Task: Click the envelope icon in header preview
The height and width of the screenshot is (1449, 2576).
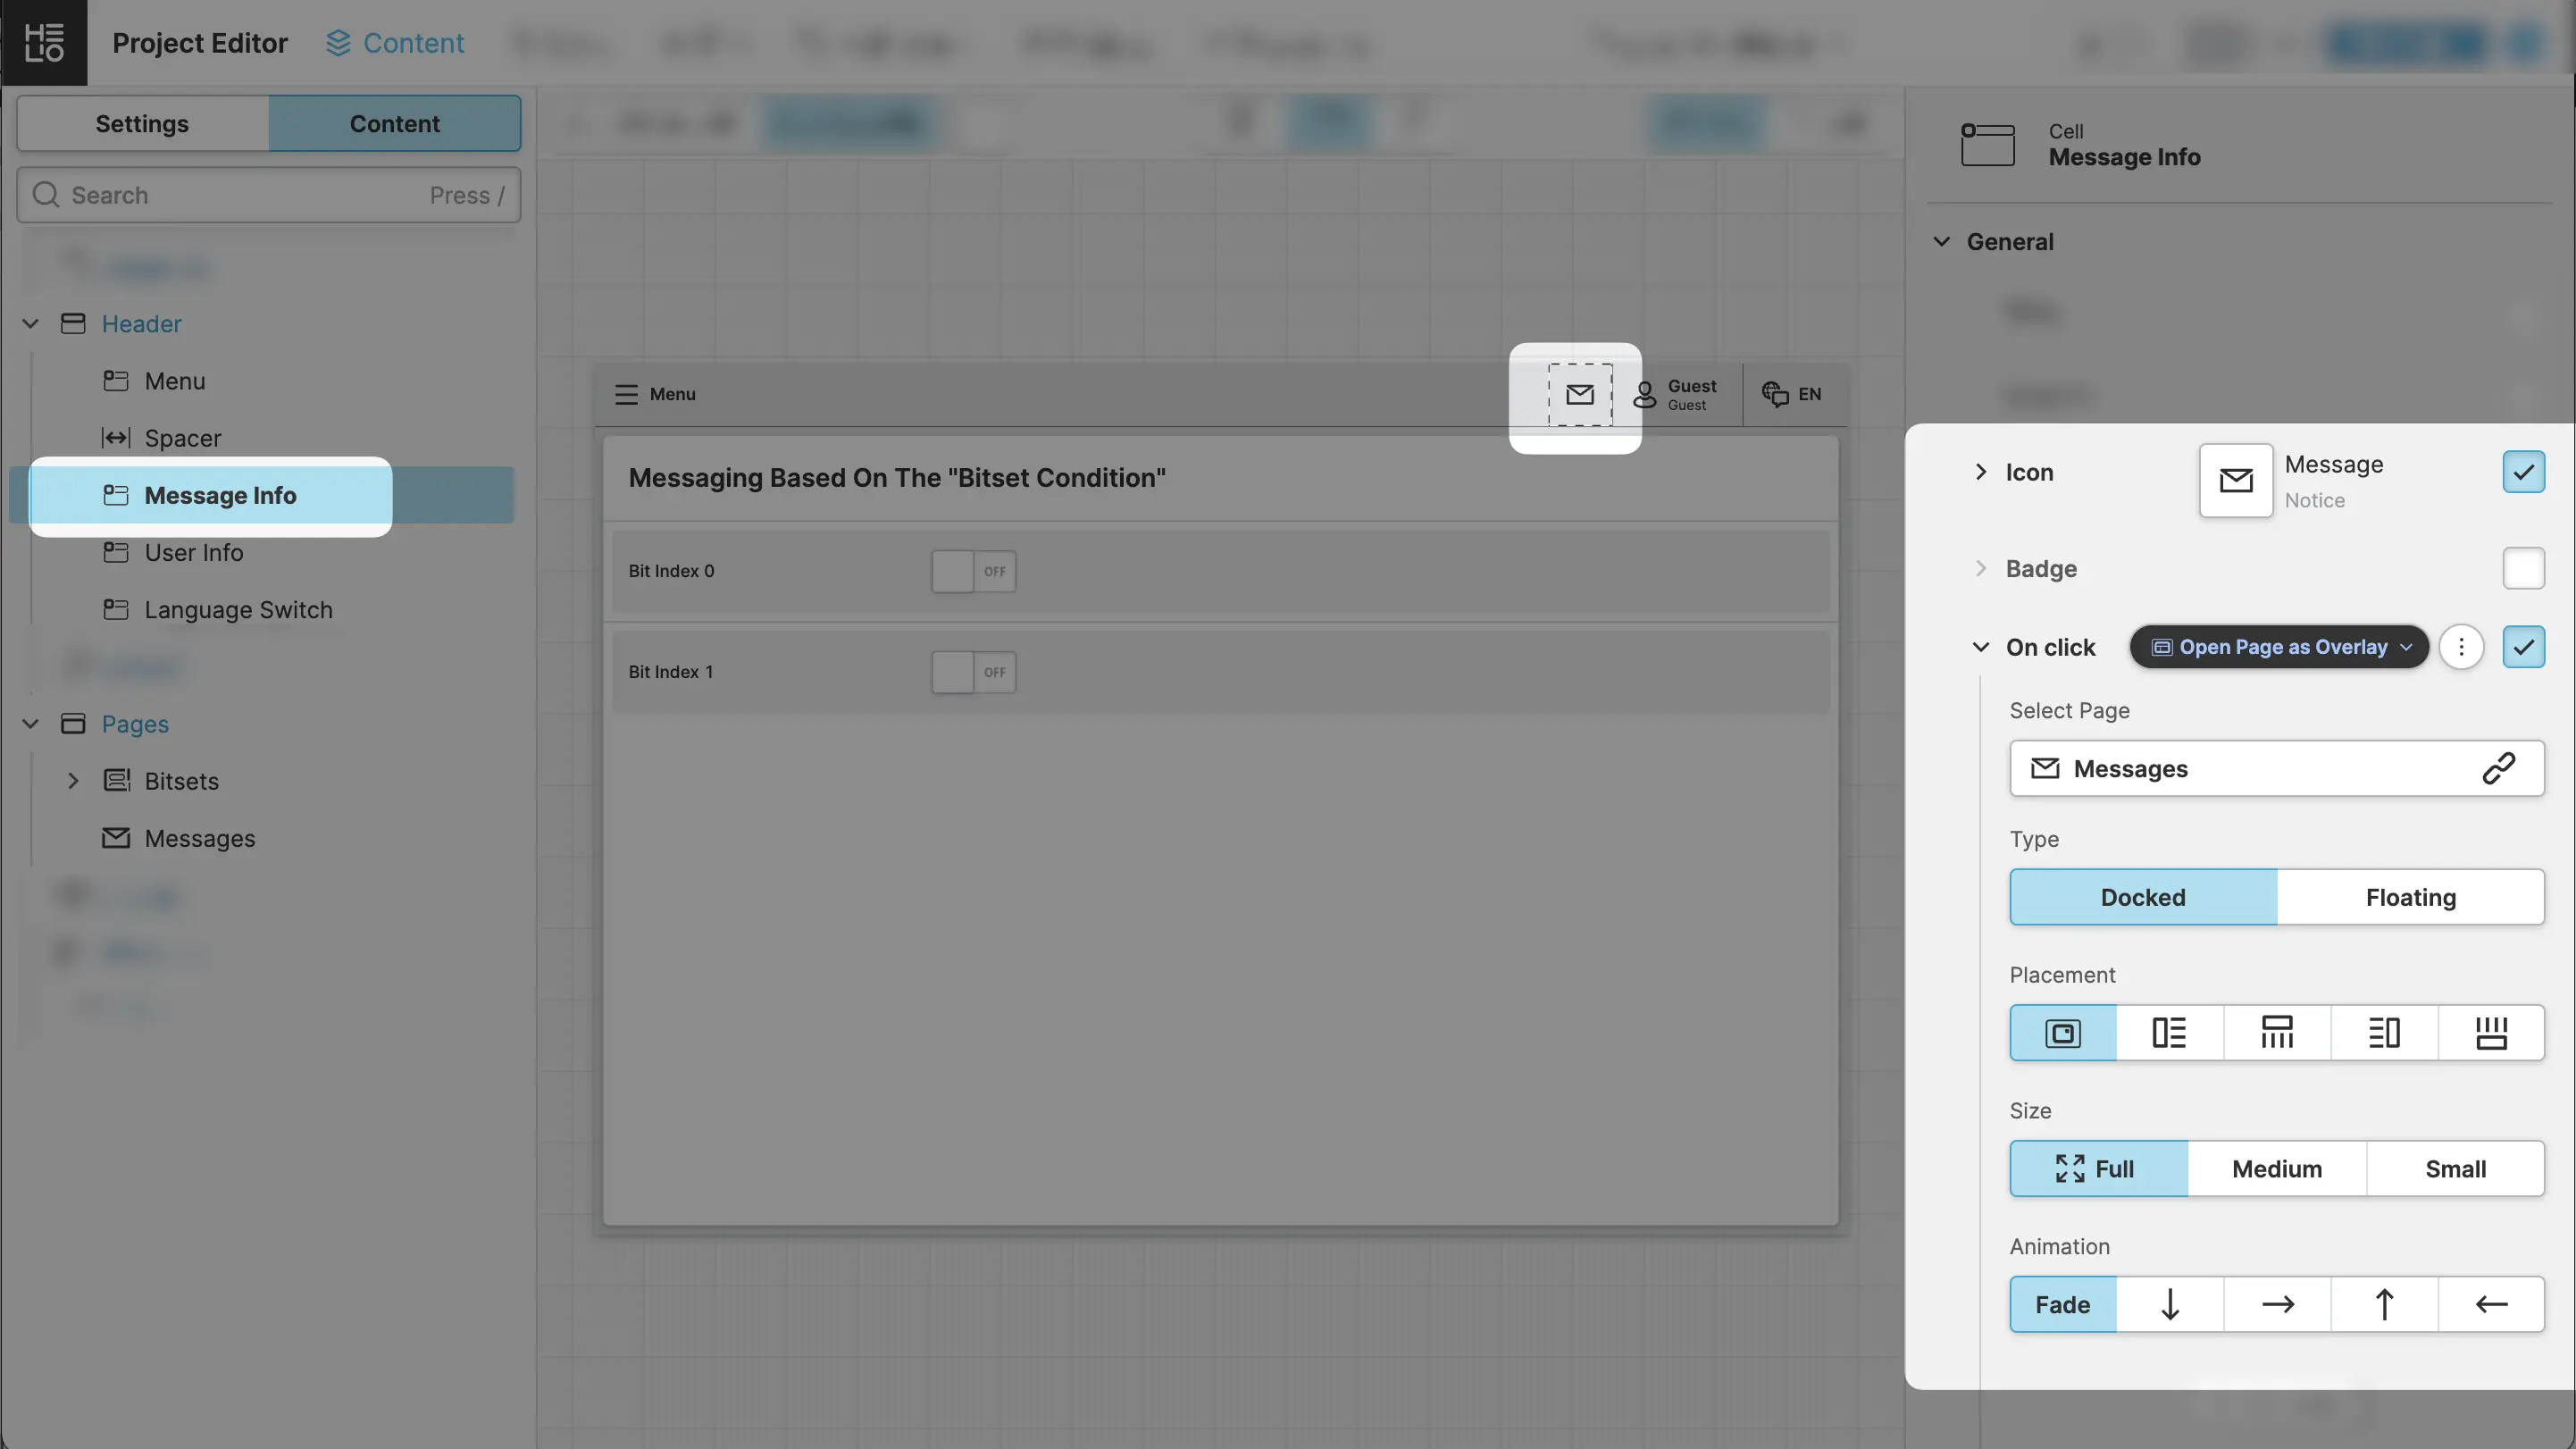Action: point(1579,394)
